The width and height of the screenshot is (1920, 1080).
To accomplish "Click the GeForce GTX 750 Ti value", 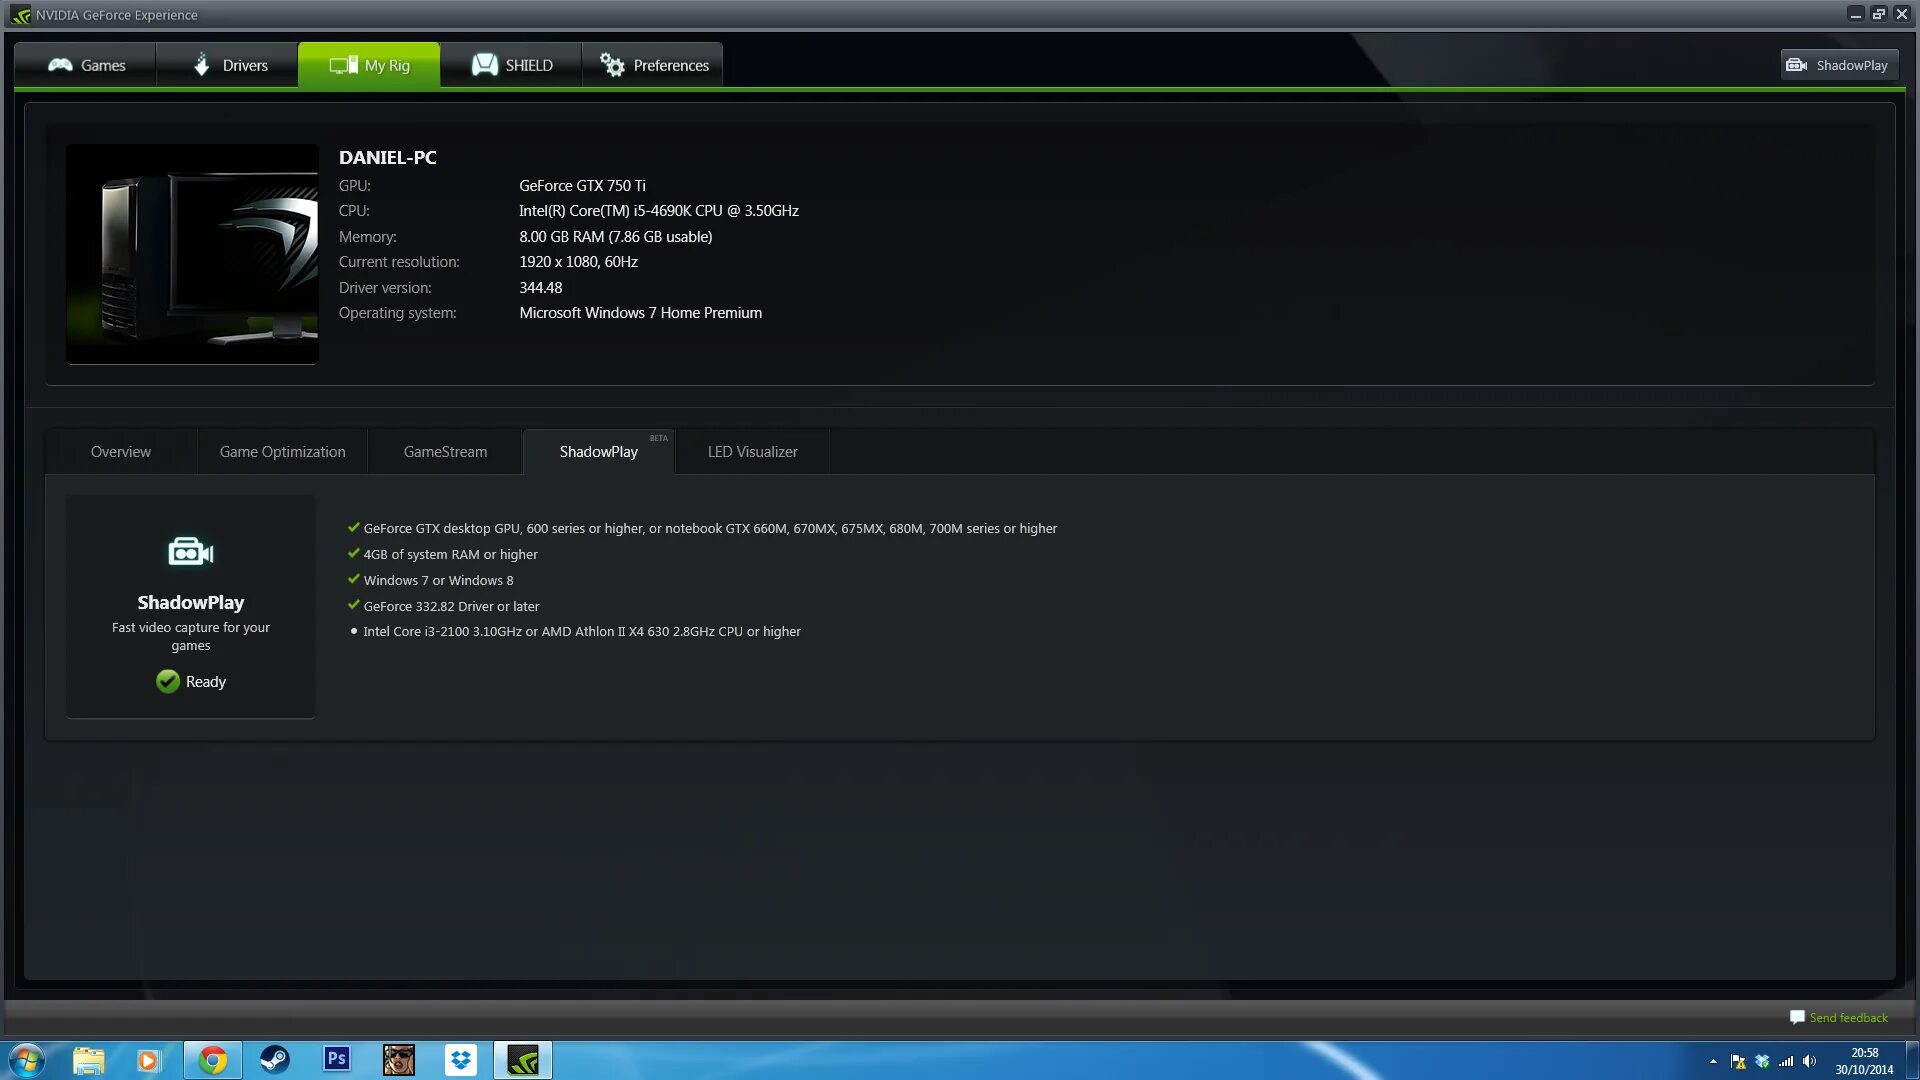I will [582, 186].
